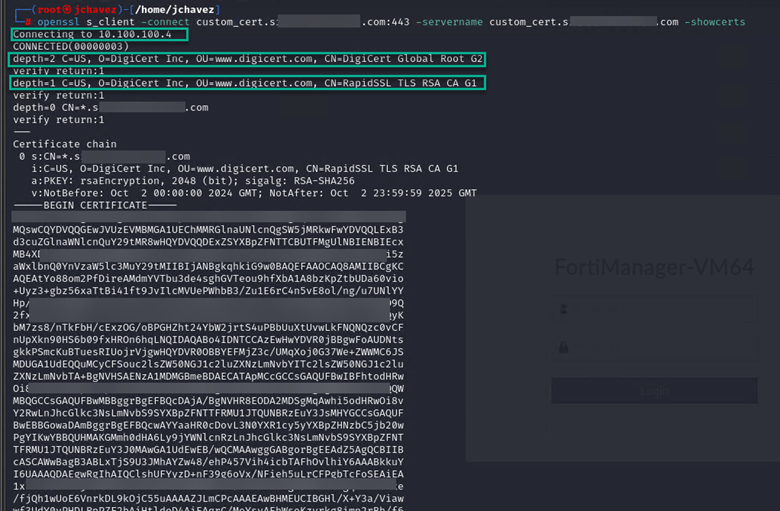Click the a:PKEY rsaEncryption 2048 bit line
The height and width of the screenshot is (511, 780).
tap(193, 181)
